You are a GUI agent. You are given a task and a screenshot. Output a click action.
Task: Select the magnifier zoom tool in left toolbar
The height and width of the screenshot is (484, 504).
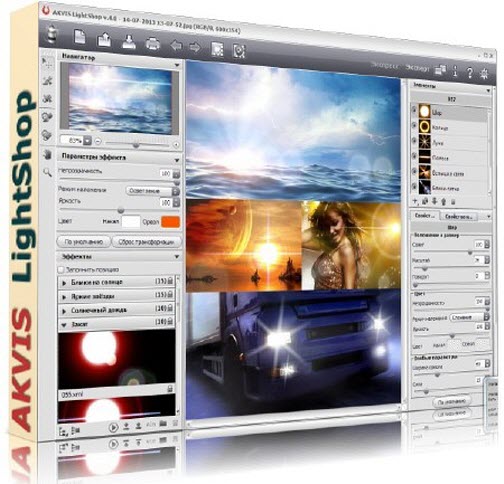click(47, 172)
